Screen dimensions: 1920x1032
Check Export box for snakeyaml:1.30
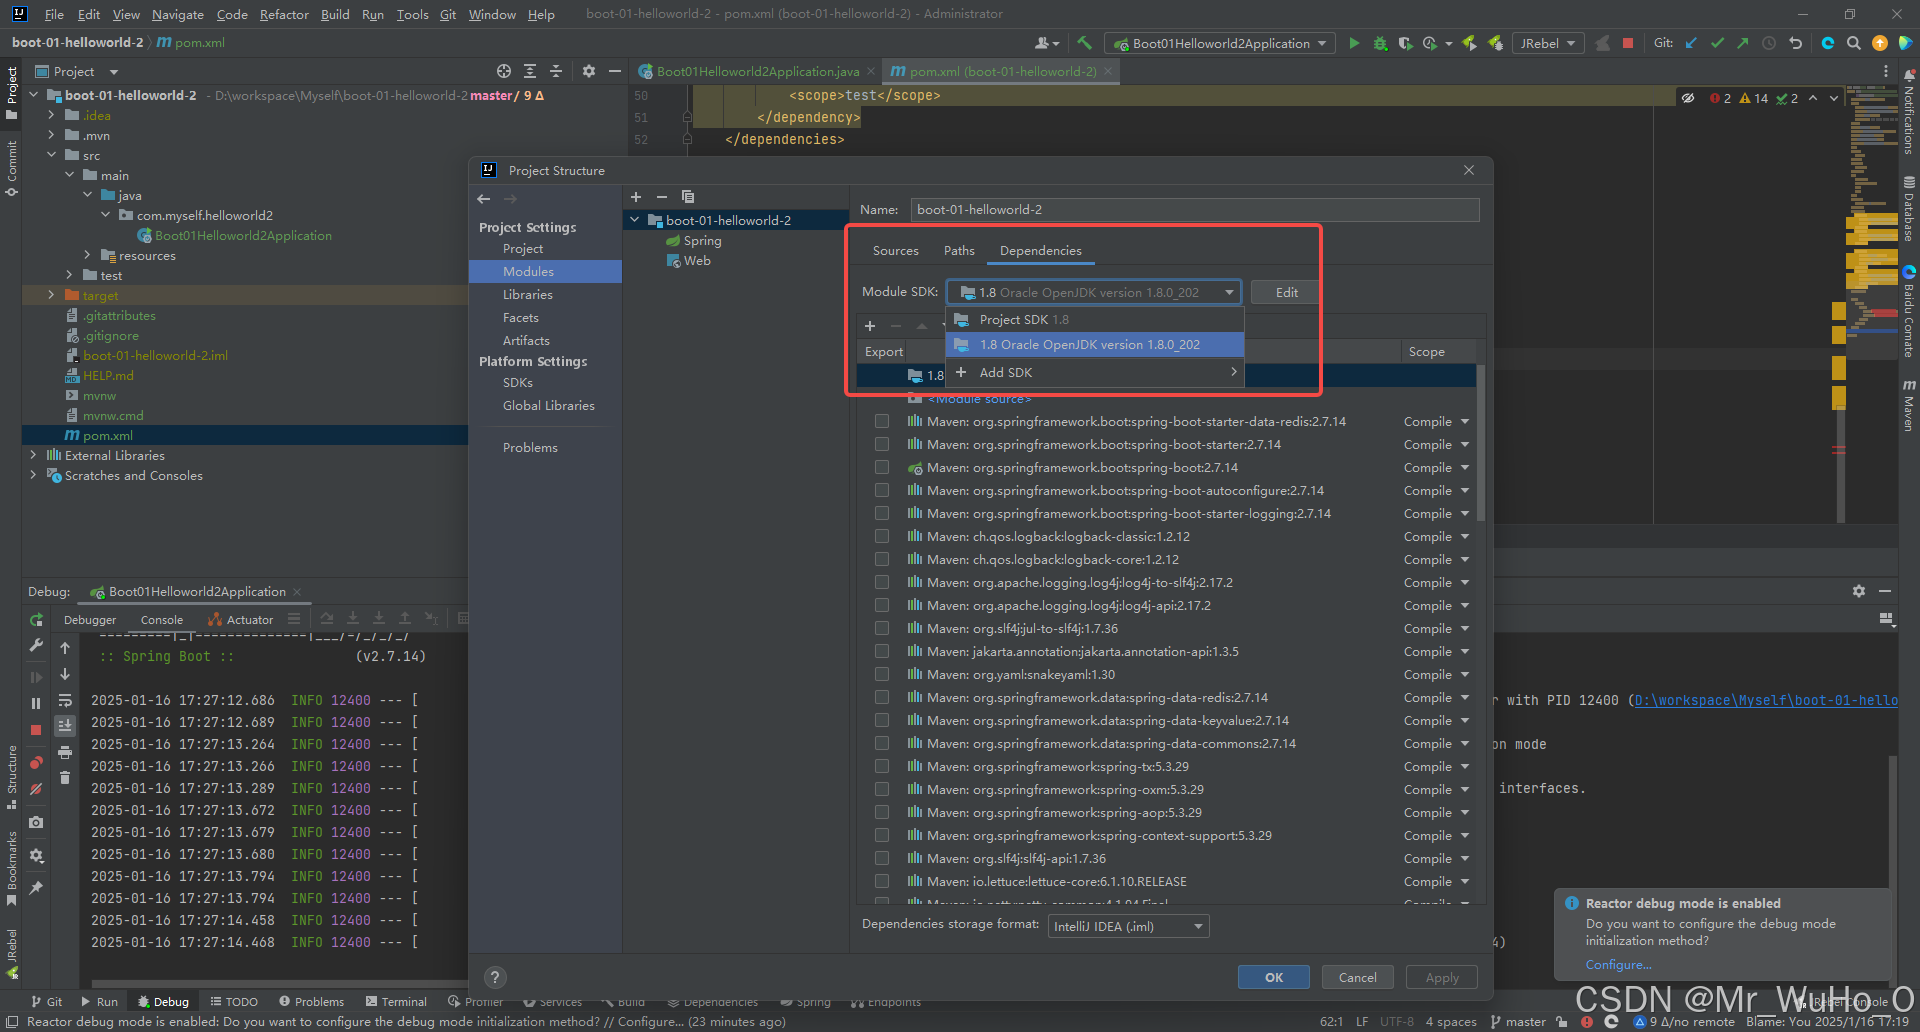[x=882, y=674]
